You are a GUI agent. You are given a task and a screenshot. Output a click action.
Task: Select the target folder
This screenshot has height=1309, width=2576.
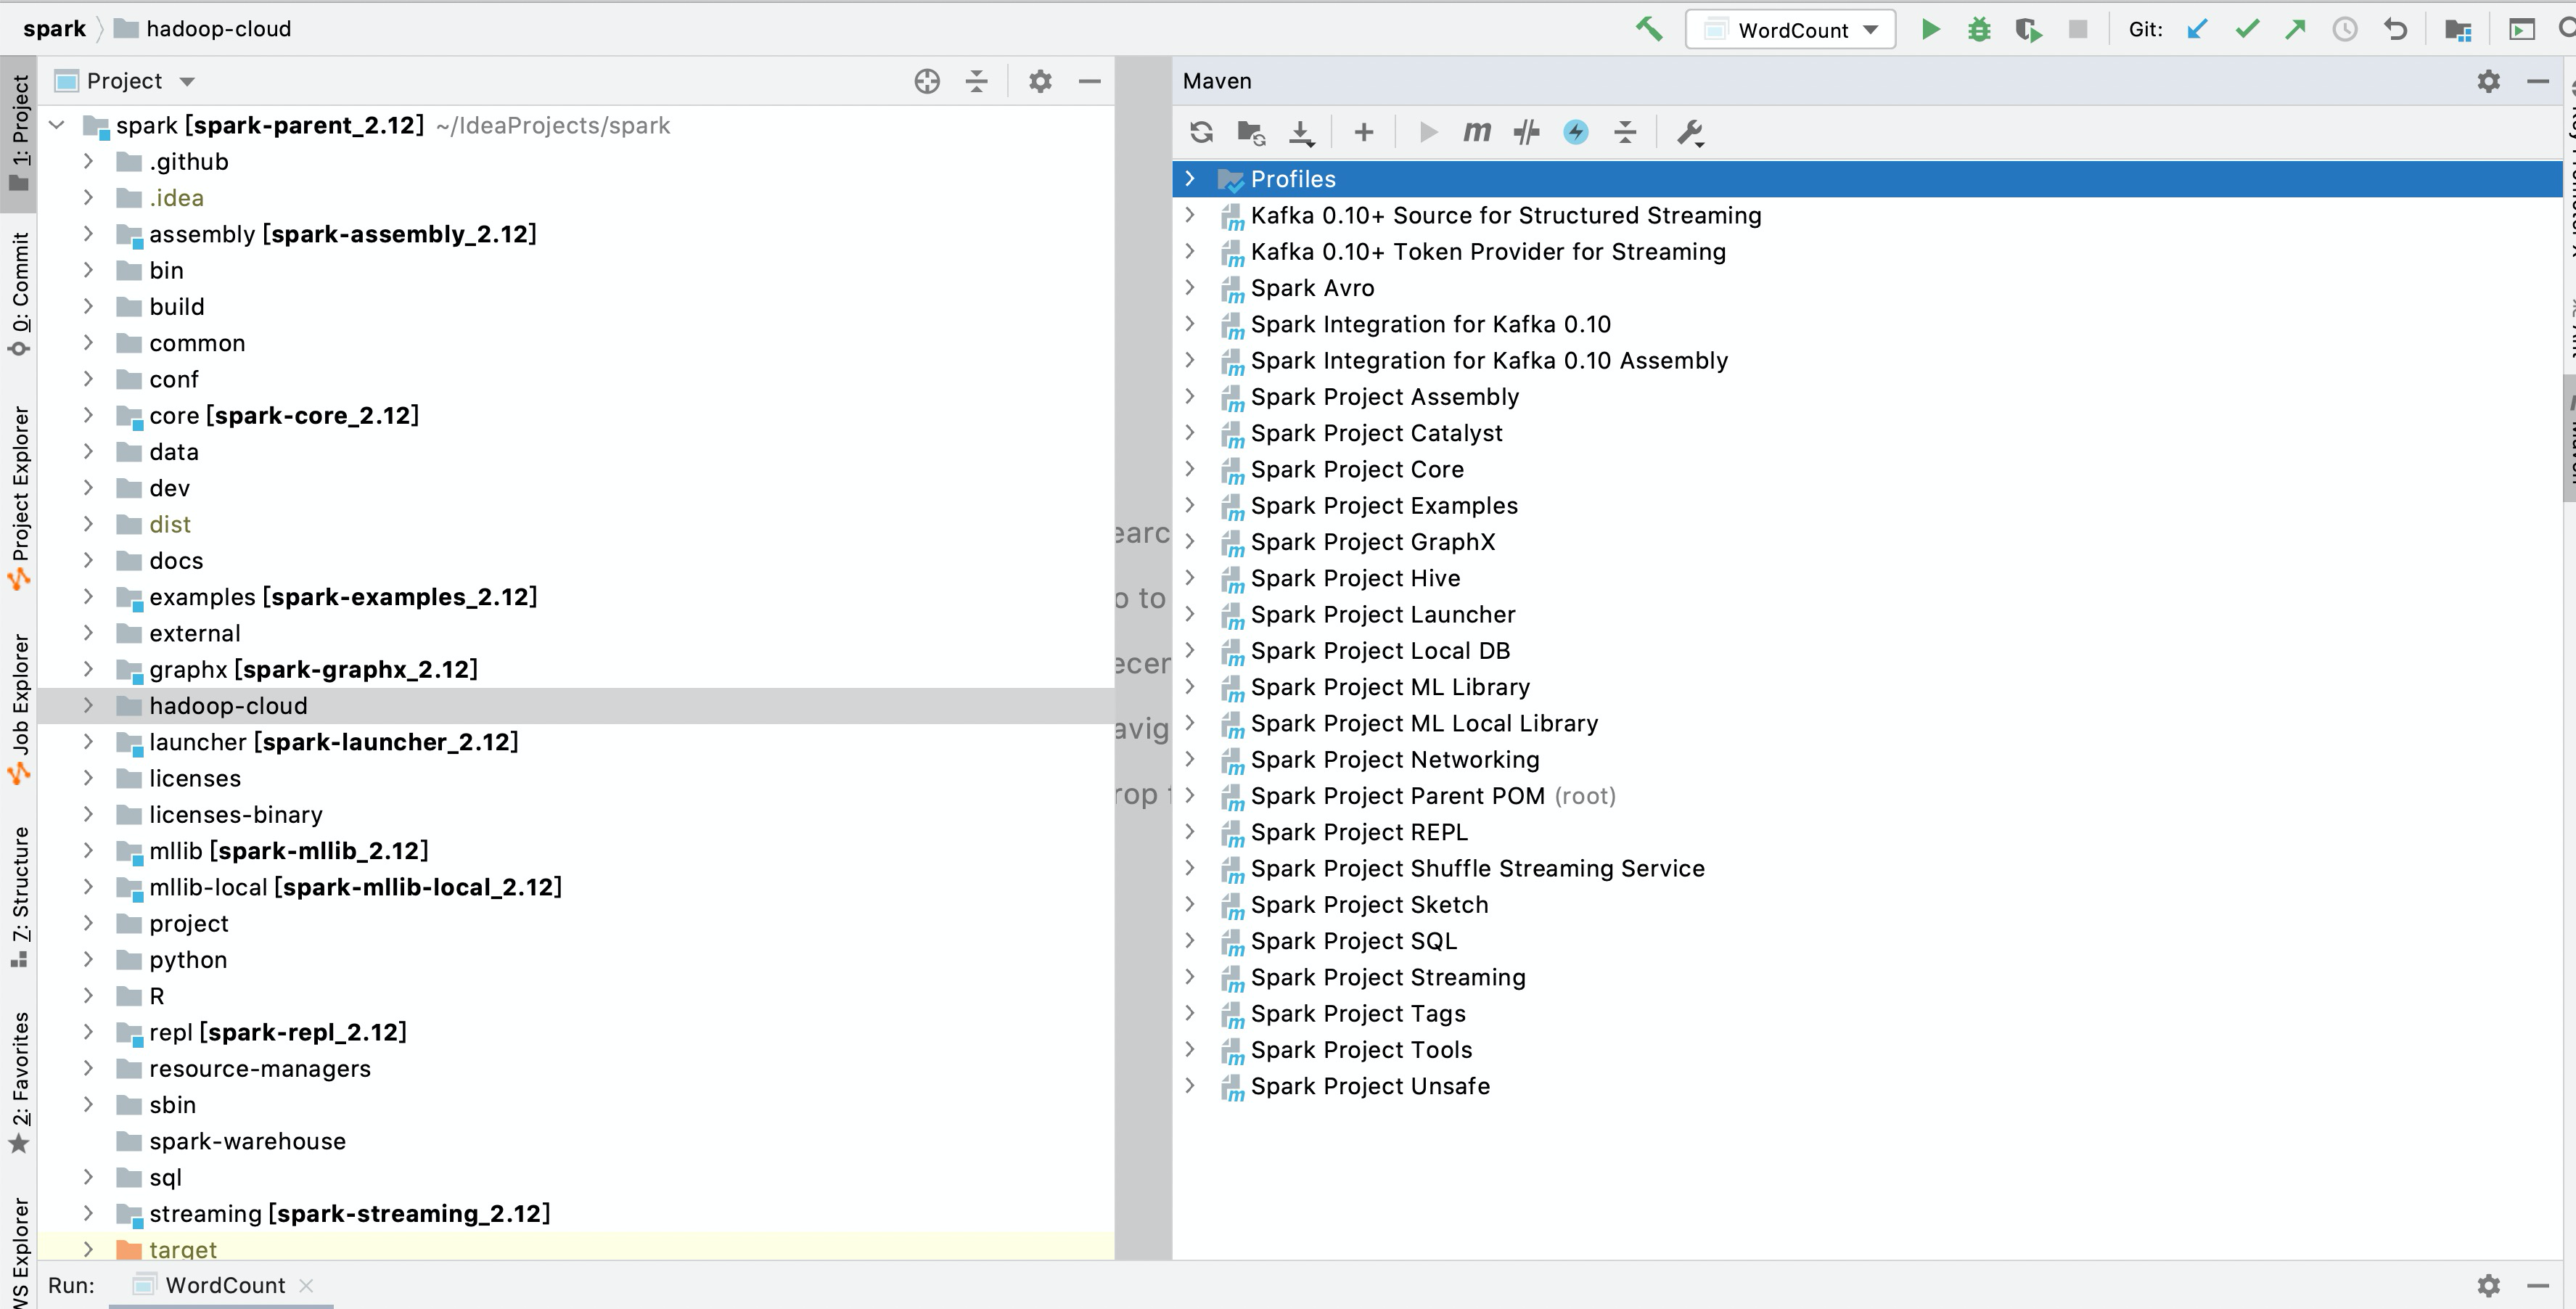[183, 1249]
